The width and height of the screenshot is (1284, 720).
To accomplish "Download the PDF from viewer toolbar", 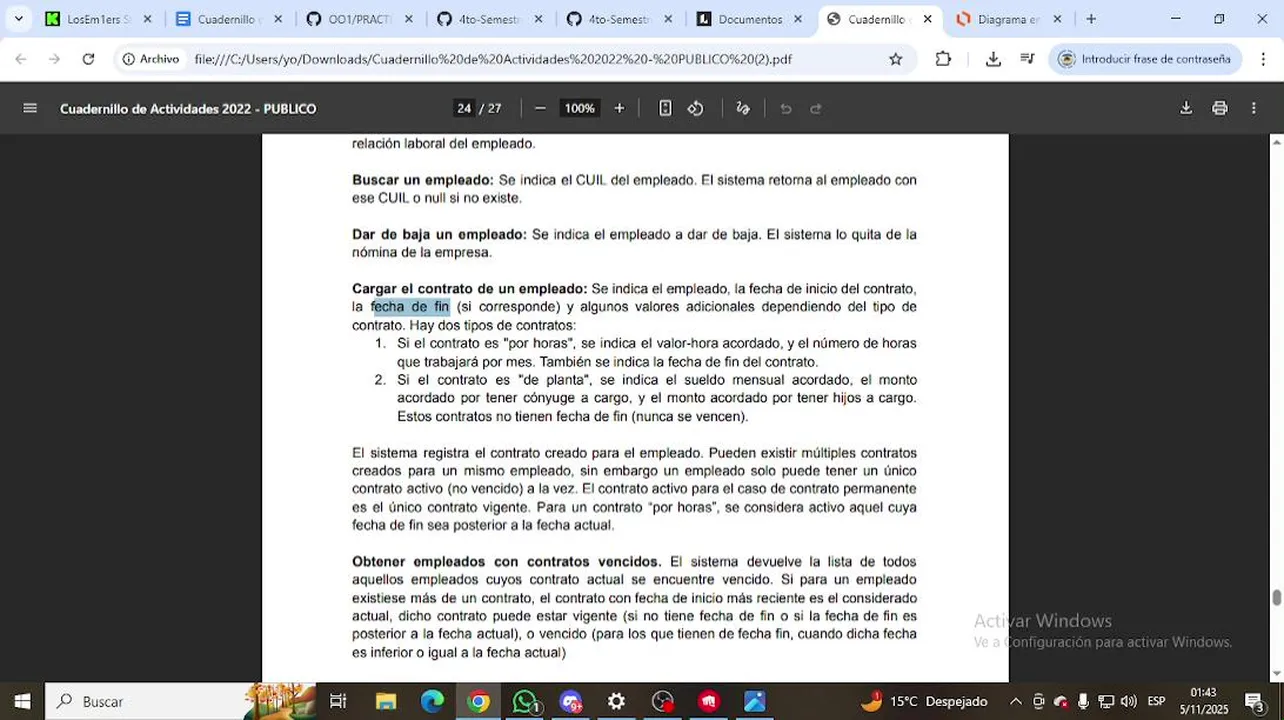I will [x=1186, y=108].
